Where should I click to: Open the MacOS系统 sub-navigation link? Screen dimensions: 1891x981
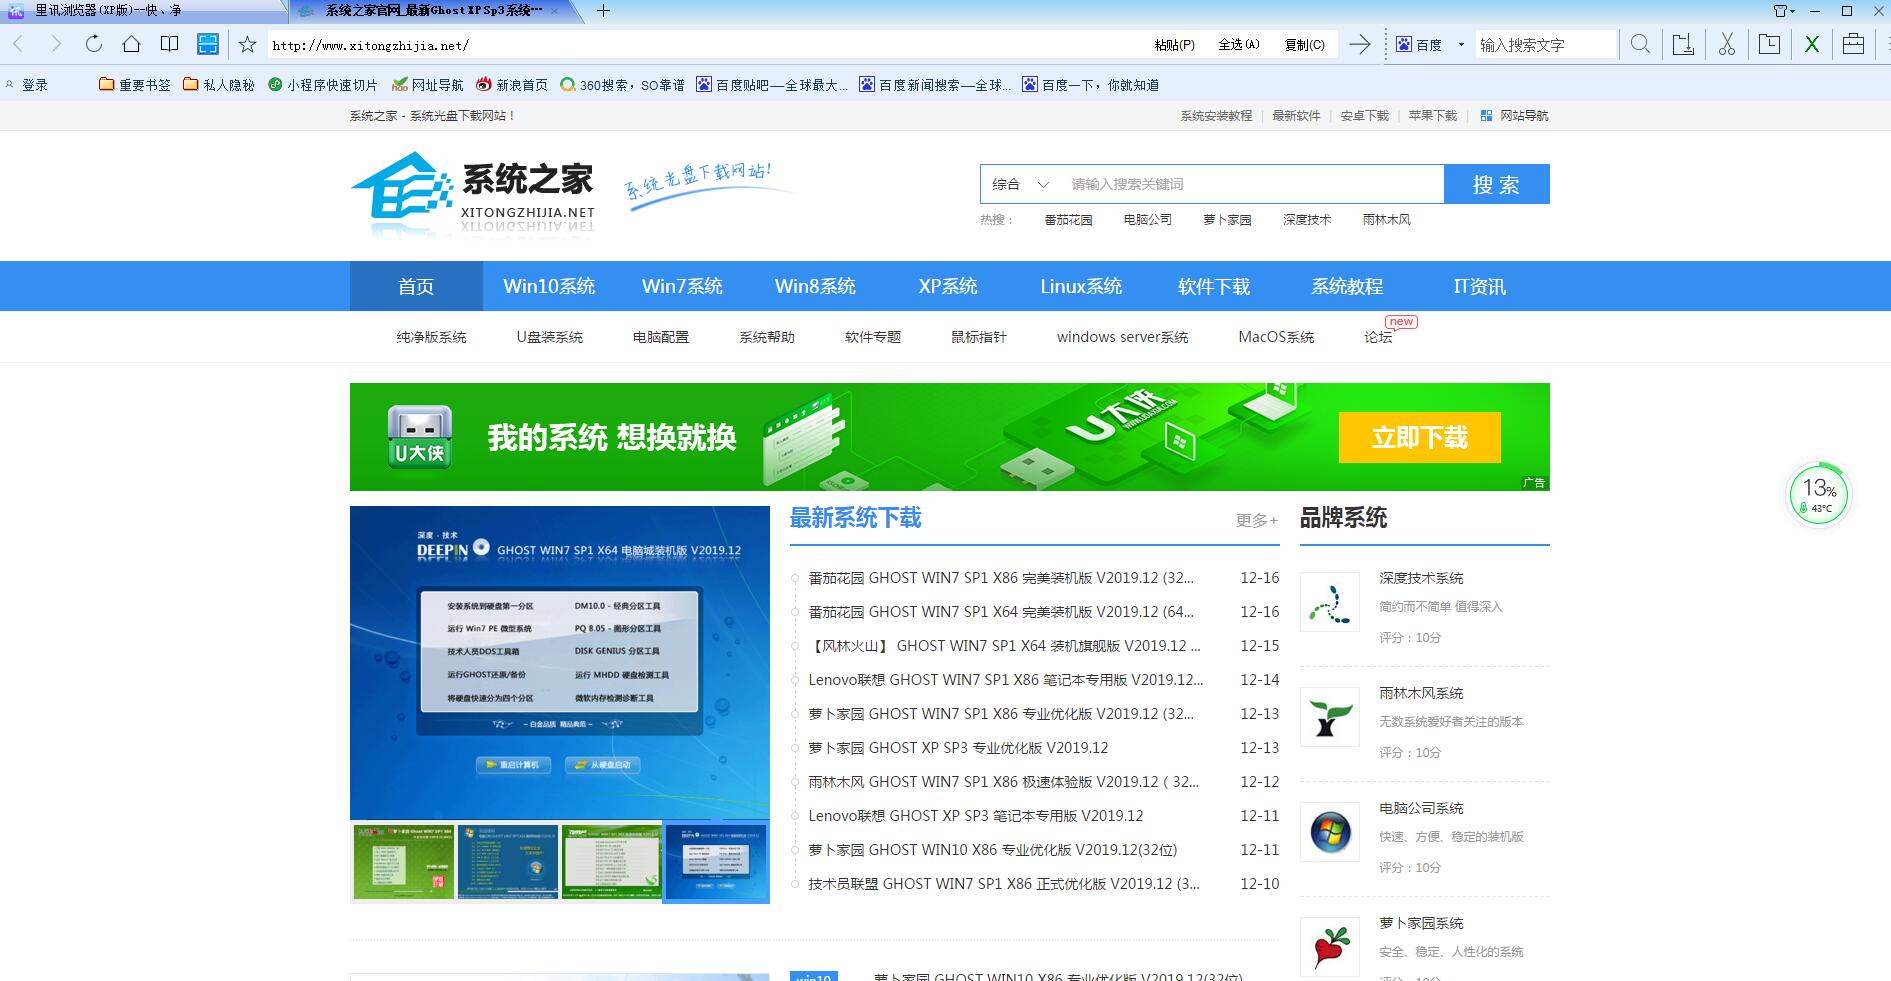[1276, 337]
